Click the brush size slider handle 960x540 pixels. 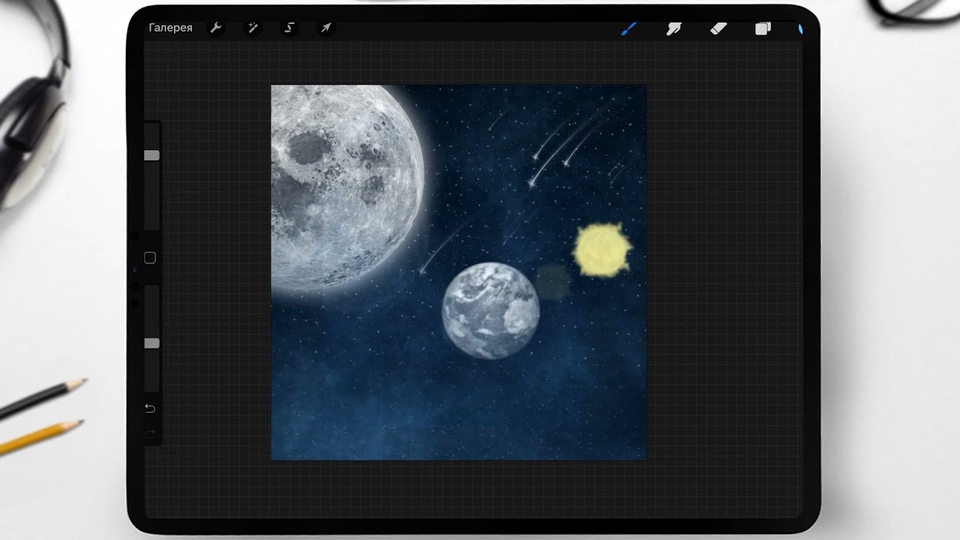click(x=152, y=156)
